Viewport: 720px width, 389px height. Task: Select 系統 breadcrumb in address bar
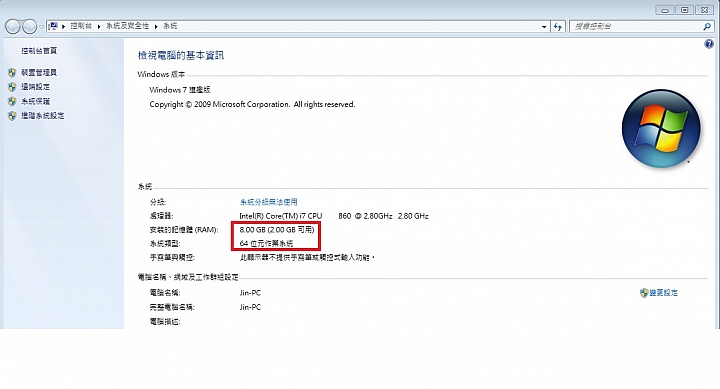coord(170,26)
